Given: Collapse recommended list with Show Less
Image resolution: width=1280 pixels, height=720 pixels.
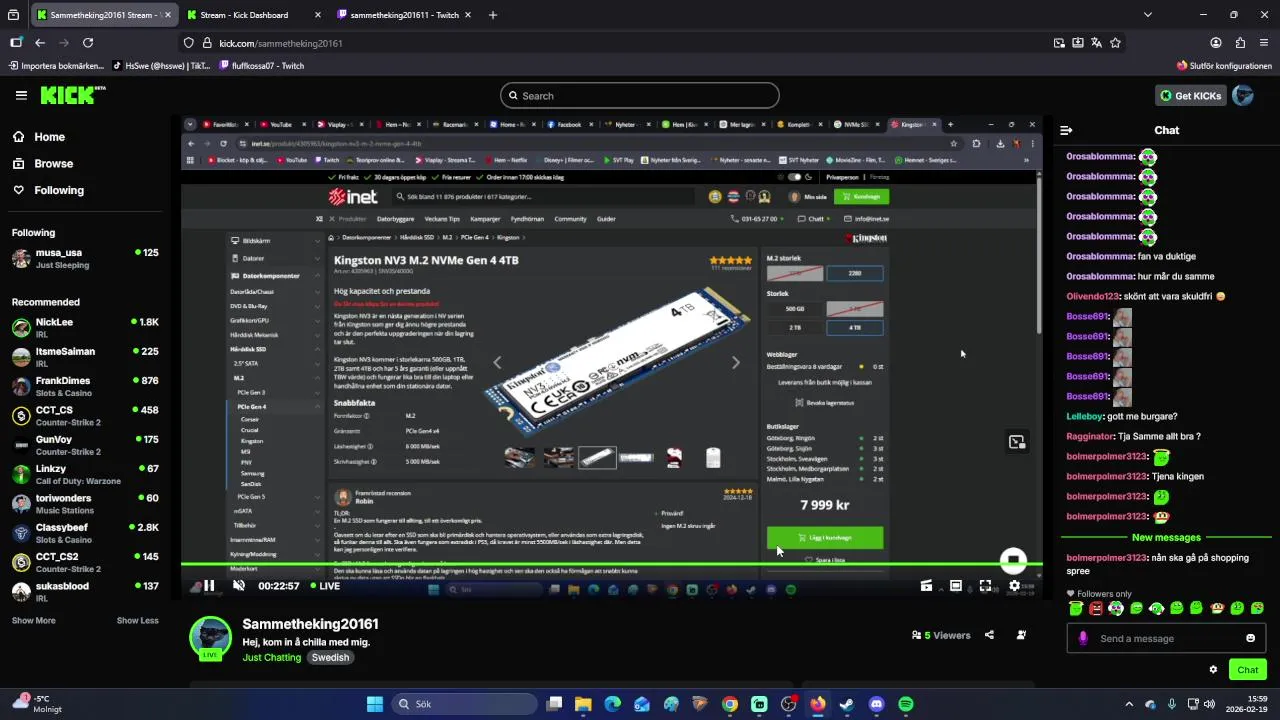Looking at the screenshot, I should (x=137, y=621).
